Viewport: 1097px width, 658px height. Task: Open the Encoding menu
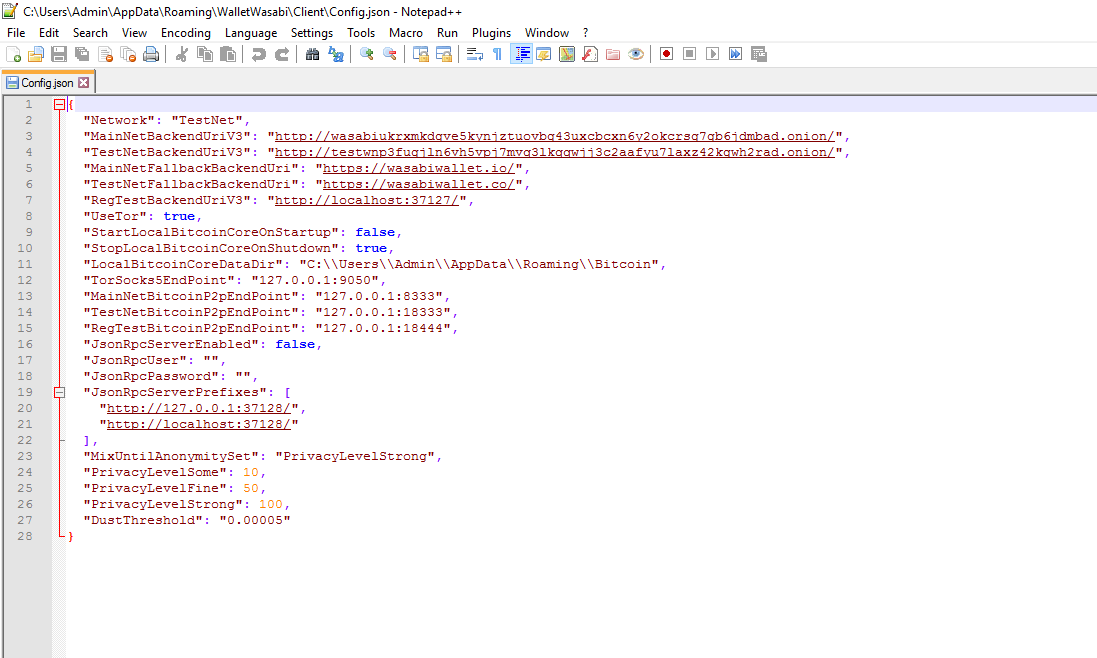coord(185,33)
